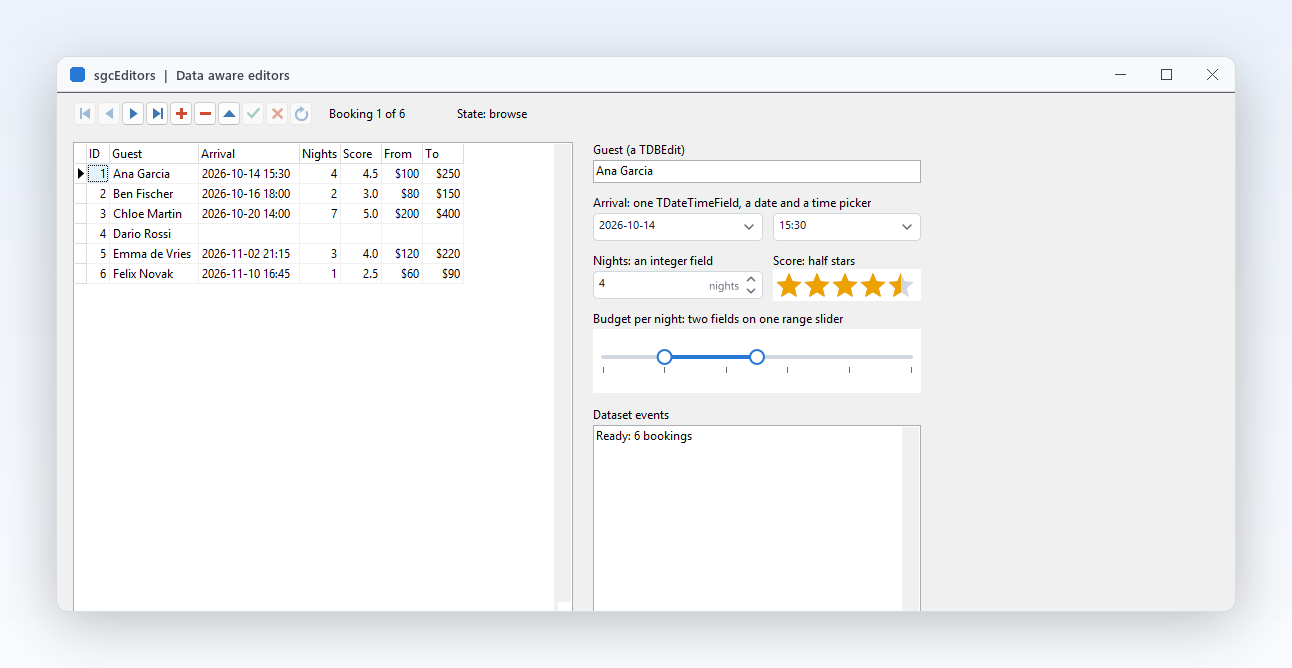
Task: Maximize the sgcEditors window
Action: [1166, 75]
